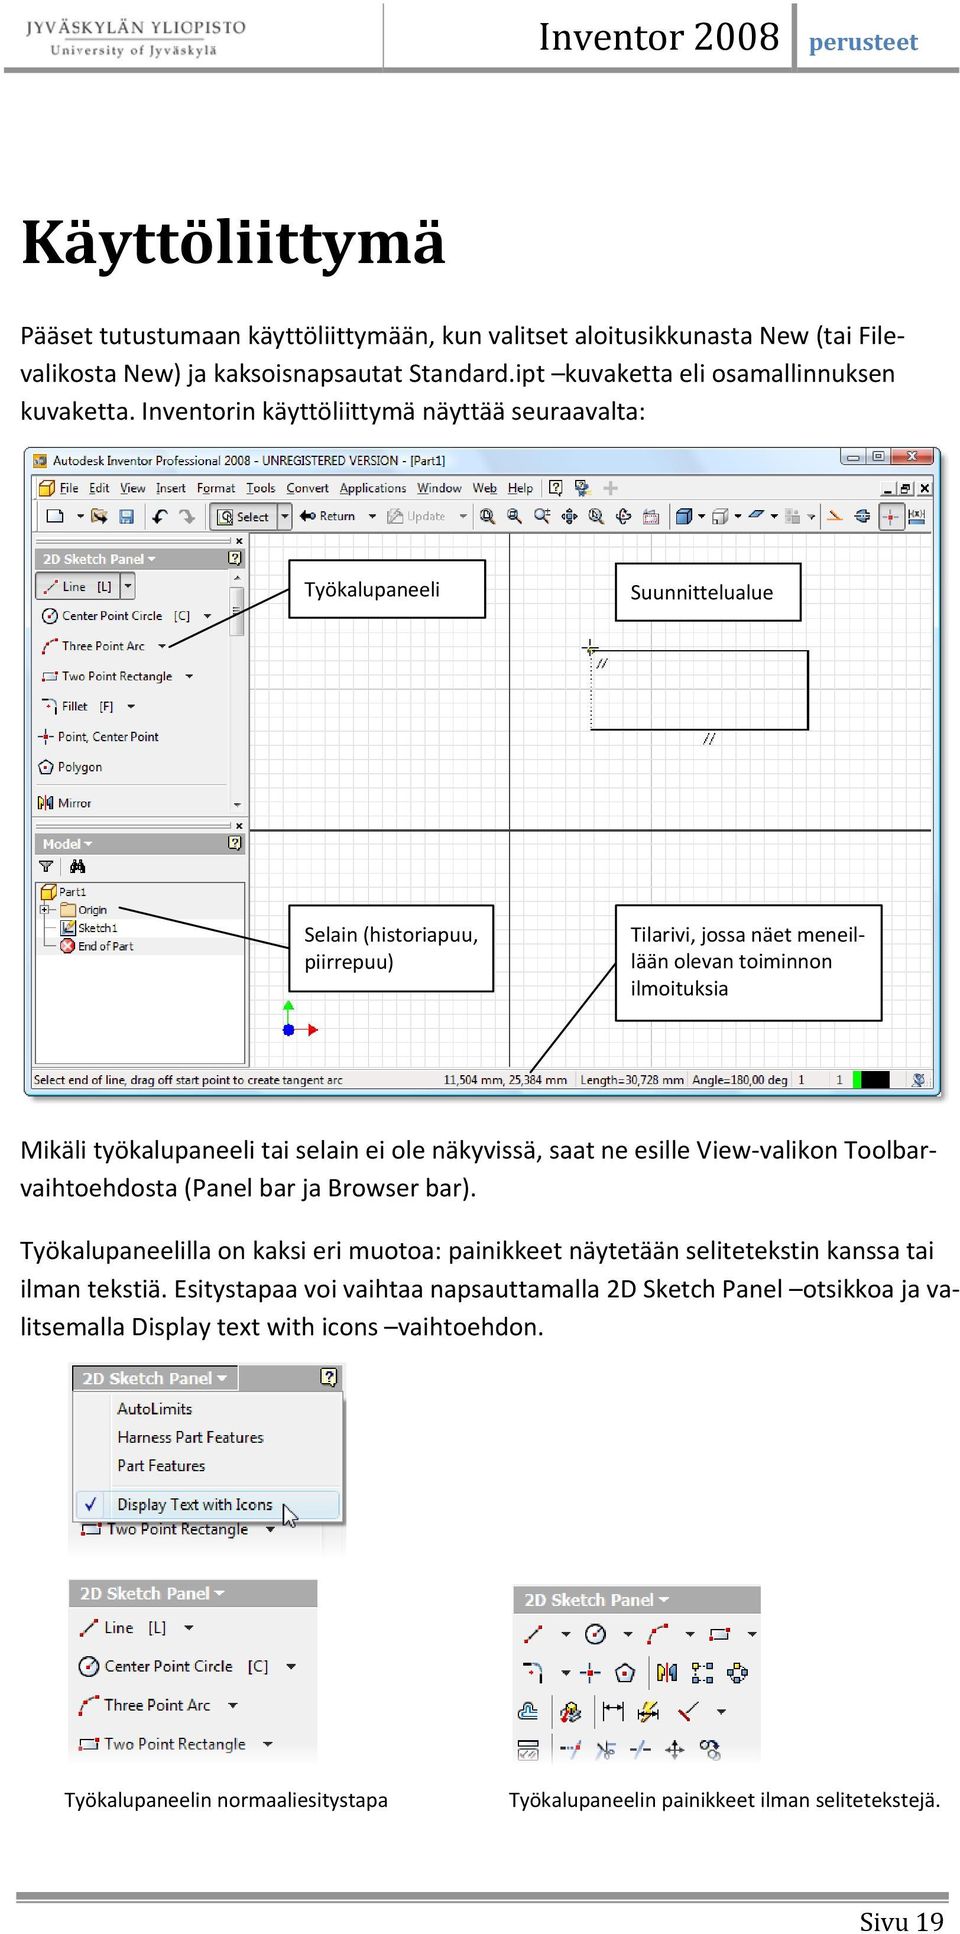
Task: Select Polygon tool in the main sketch panel
Action: click(x=70, y=767)
